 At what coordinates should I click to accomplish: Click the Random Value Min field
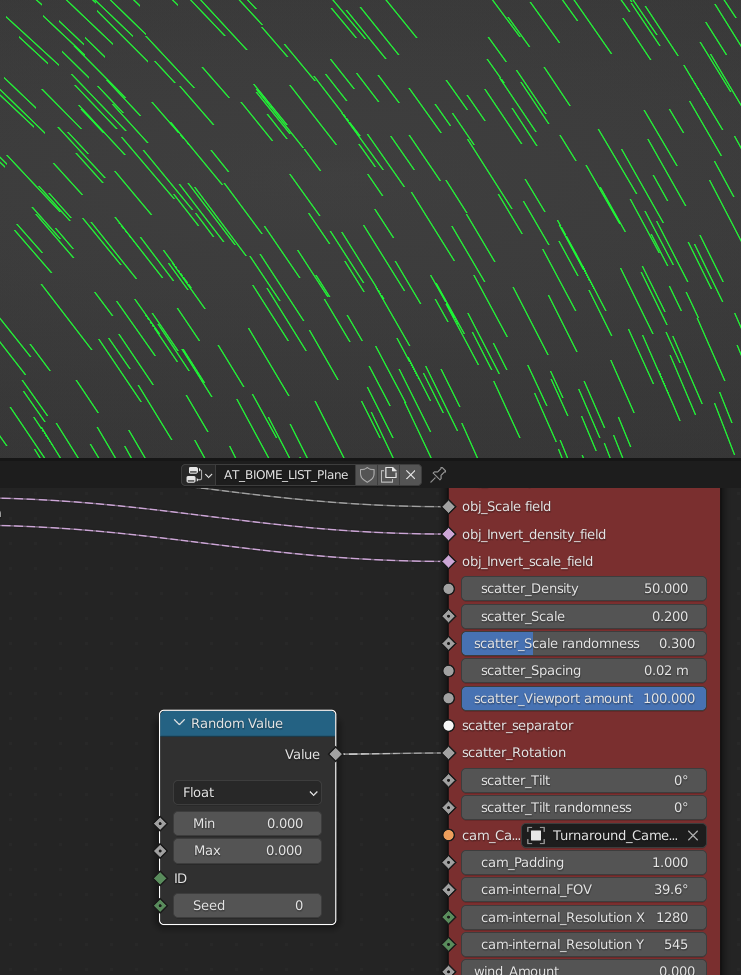(247, 823)
